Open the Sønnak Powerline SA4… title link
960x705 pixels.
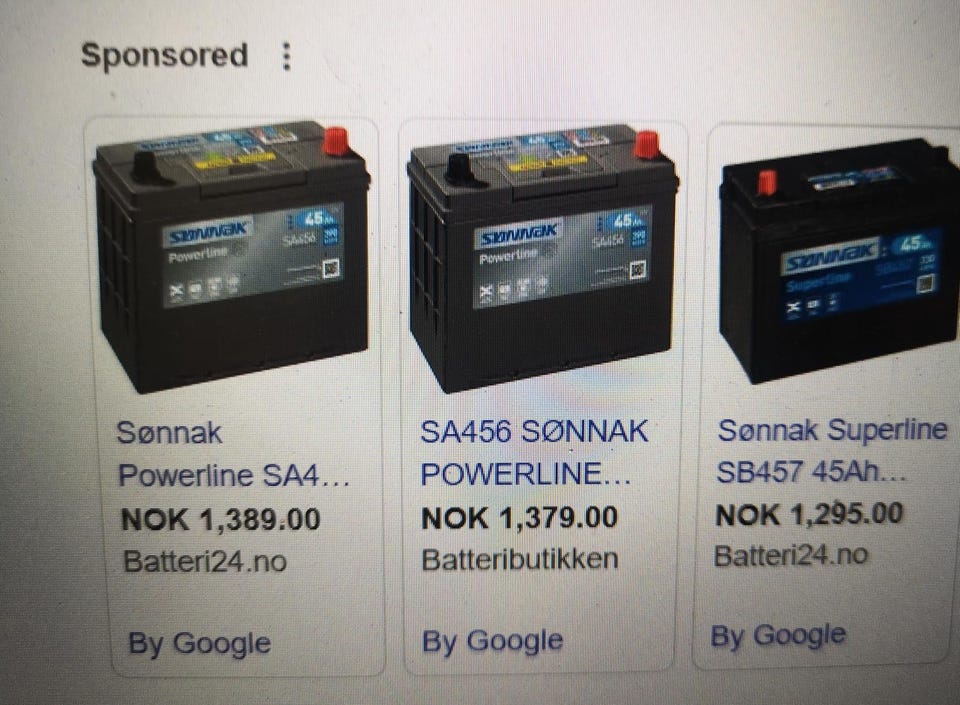coord(234,453)
